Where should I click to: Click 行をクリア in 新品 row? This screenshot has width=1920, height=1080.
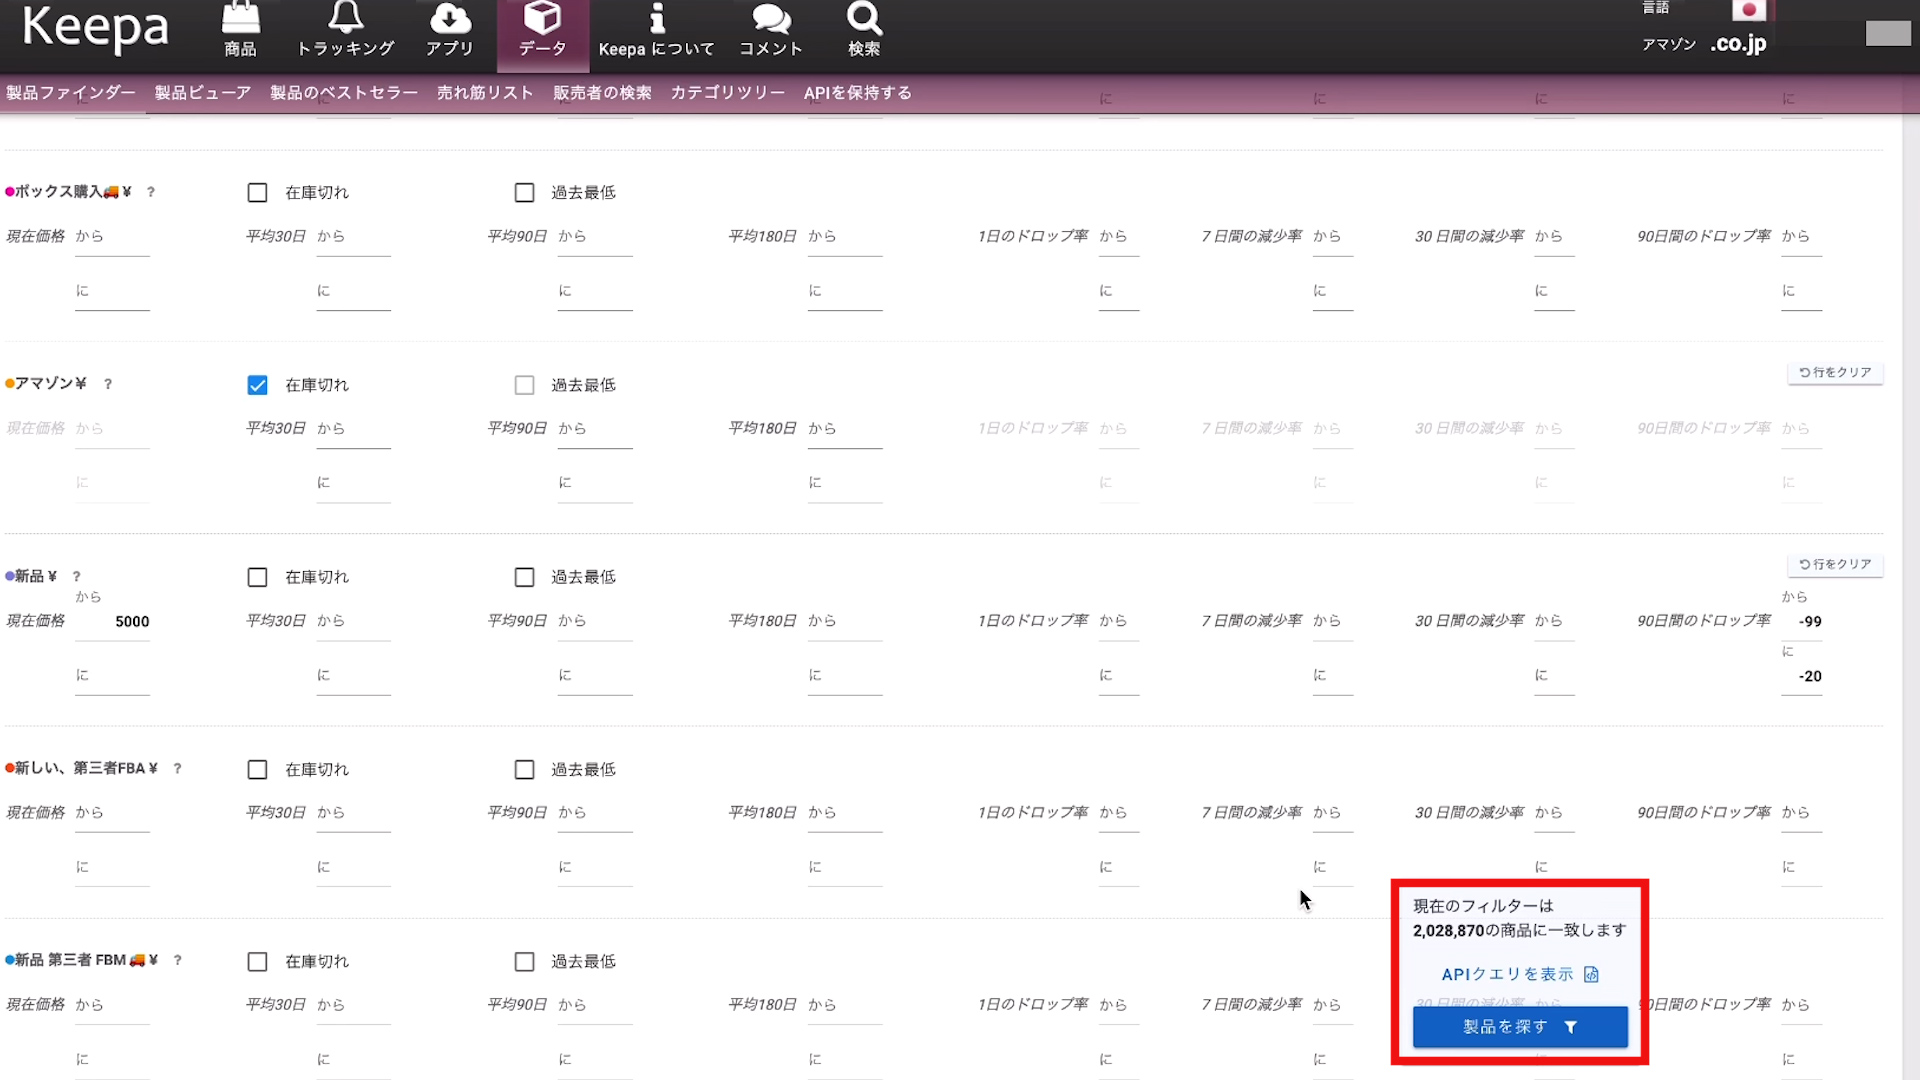point(1835,564)
